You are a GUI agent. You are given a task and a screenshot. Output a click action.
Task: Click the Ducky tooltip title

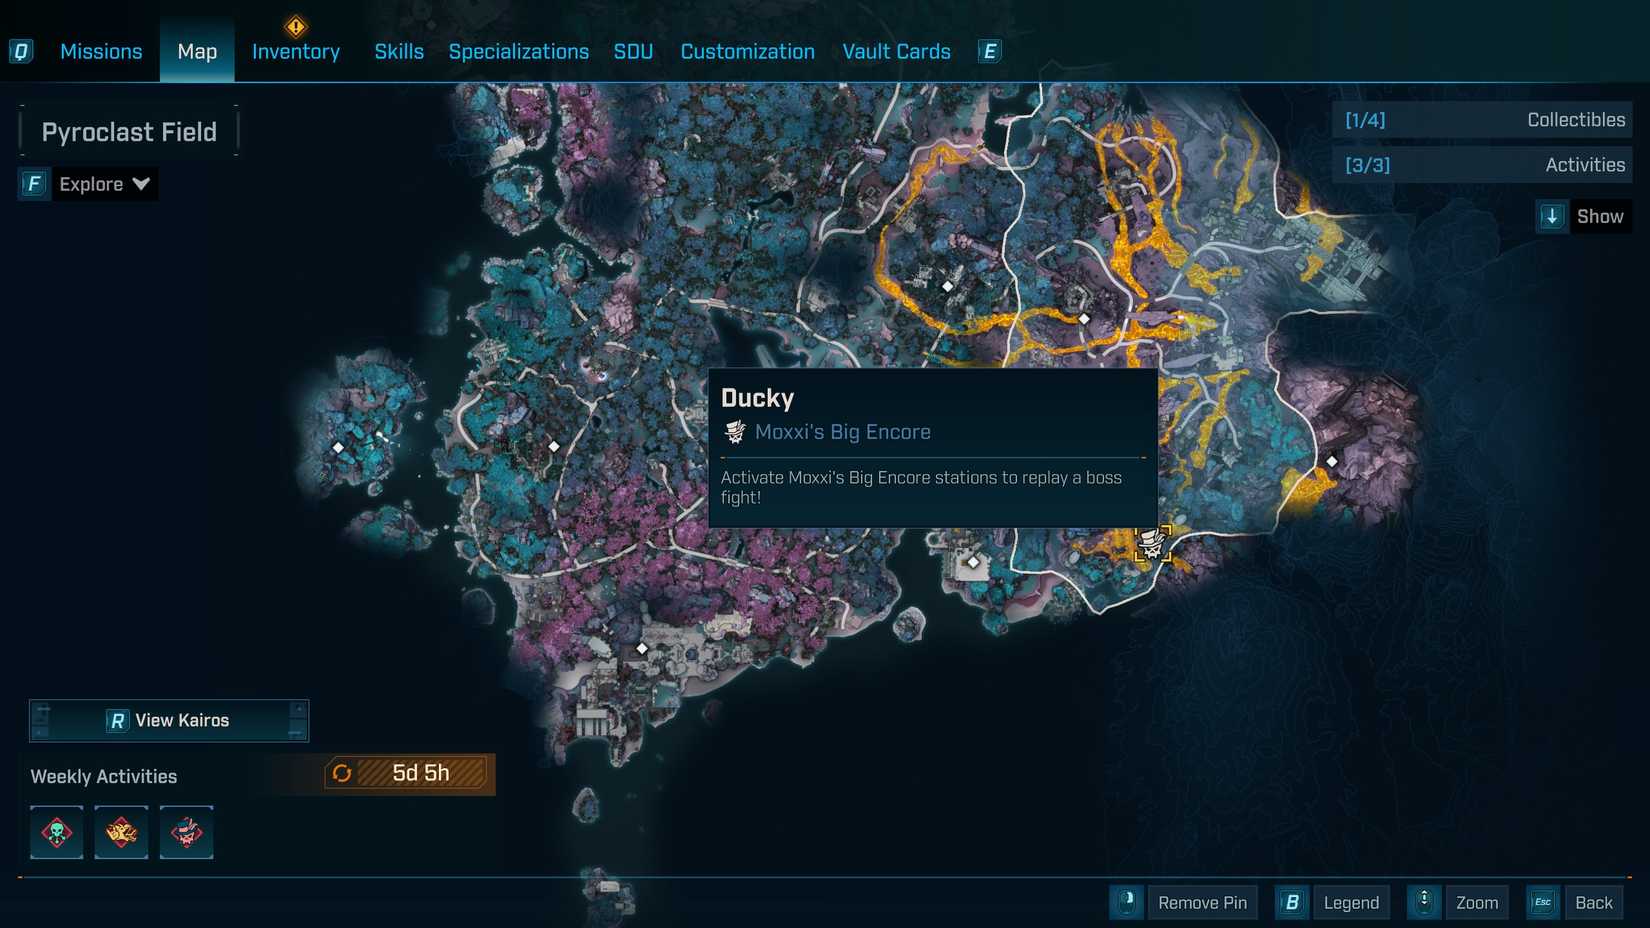[x=758, y=398]
